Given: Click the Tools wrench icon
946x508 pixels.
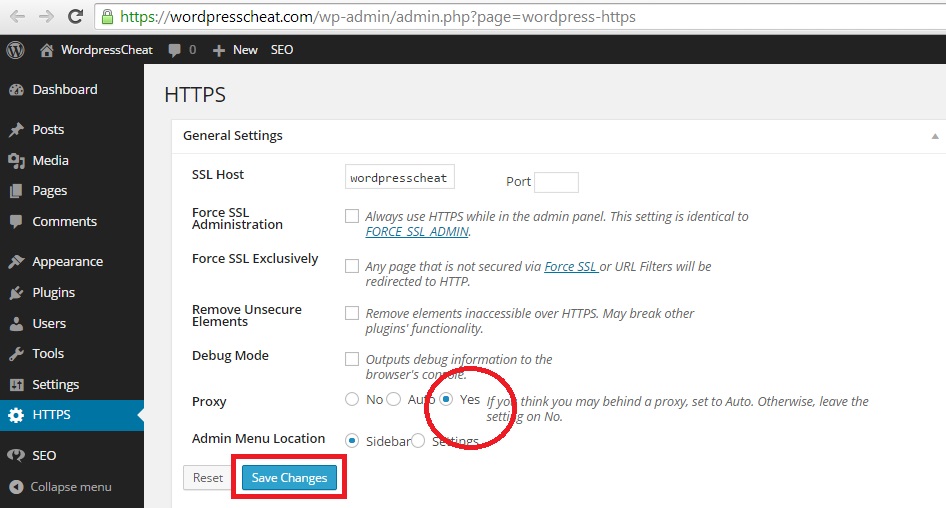Looking at the screenshot, I should point(16,354).
